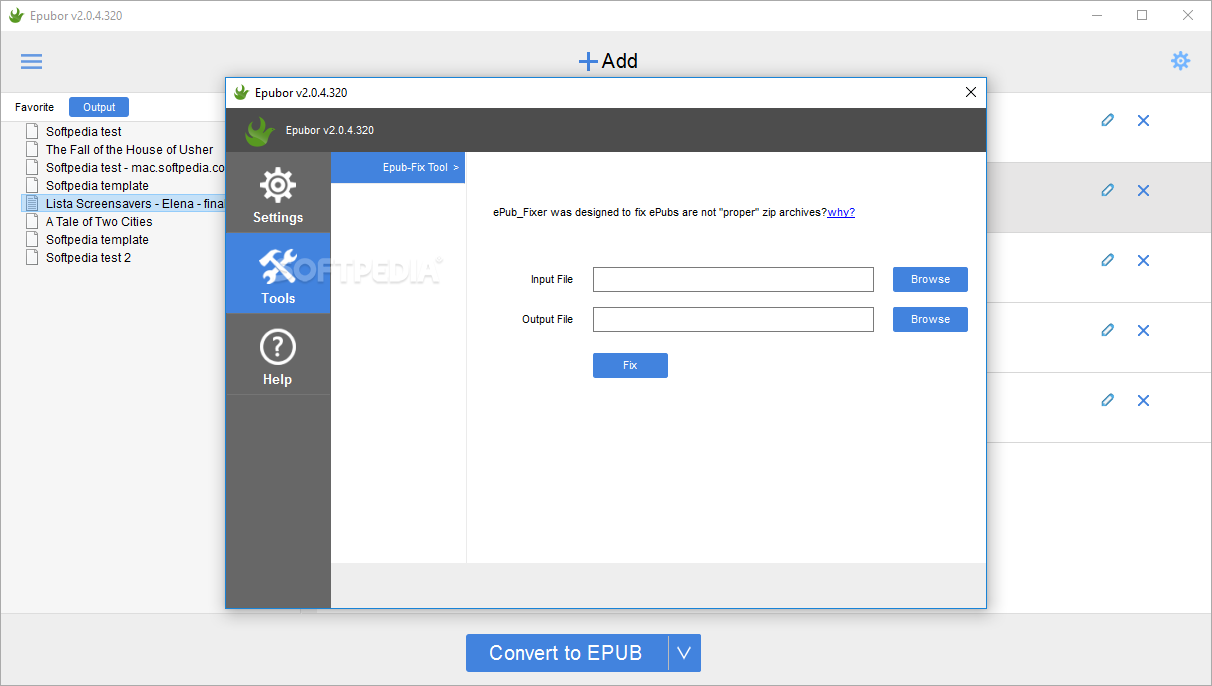1212x686 pixels.
Task: Select first 'Softpedia template' entry below mac.softpedia
Action: [97, 185]
